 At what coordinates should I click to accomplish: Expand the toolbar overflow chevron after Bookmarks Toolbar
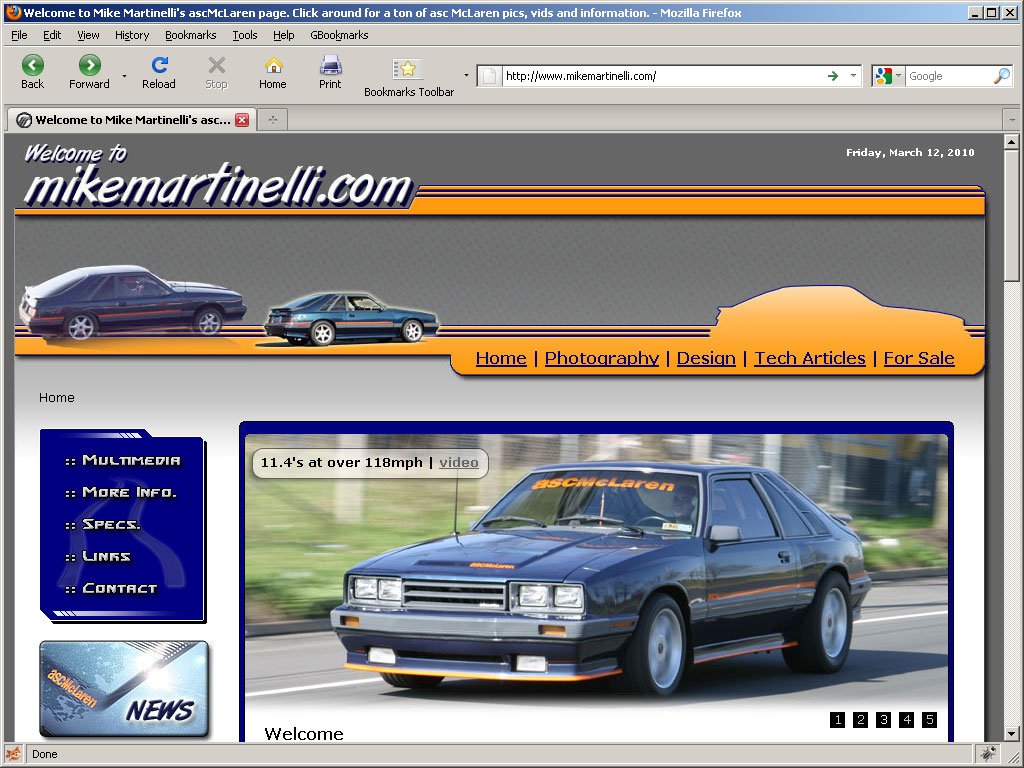tap(466, 76)
